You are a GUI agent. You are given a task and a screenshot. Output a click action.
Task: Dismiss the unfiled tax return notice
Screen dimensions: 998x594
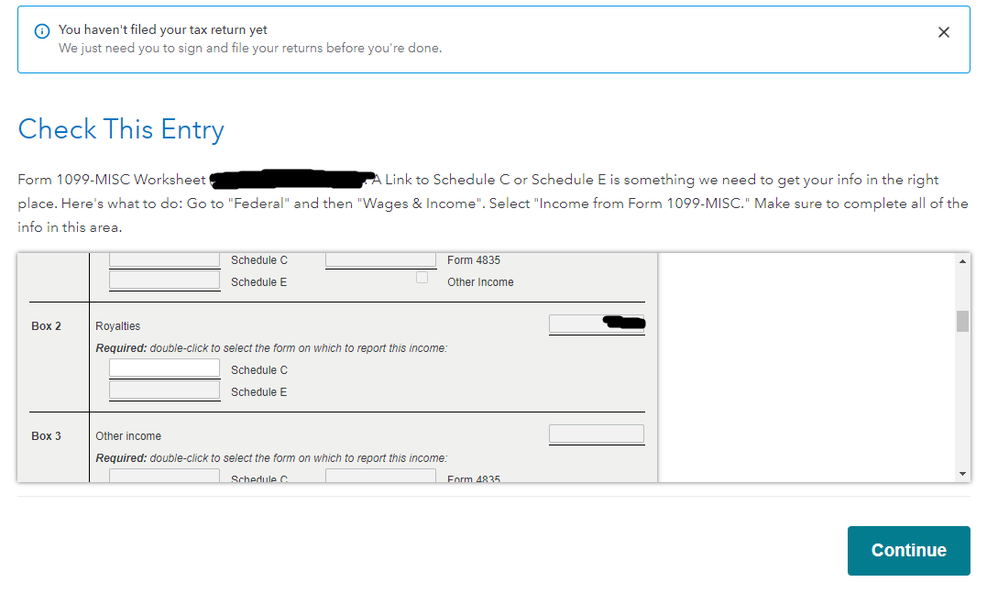point(943,32)
